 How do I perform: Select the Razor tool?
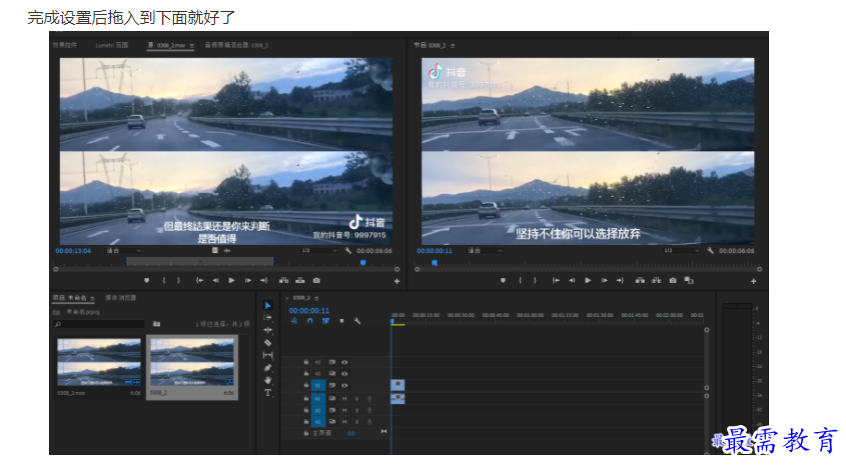(x=268, y=343)
